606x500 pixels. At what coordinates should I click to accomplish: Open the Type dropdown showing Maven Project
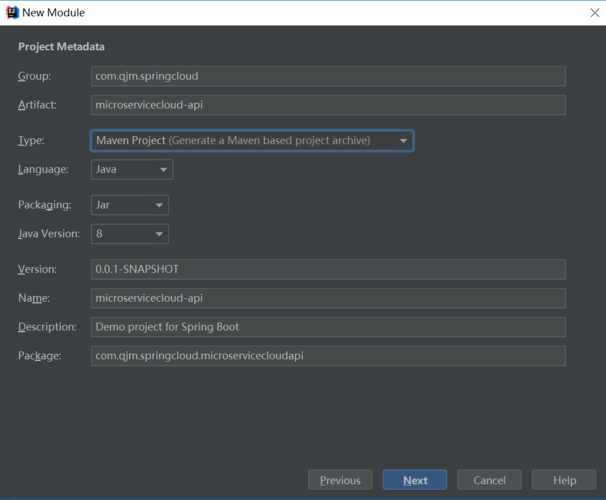pos(252,141)
